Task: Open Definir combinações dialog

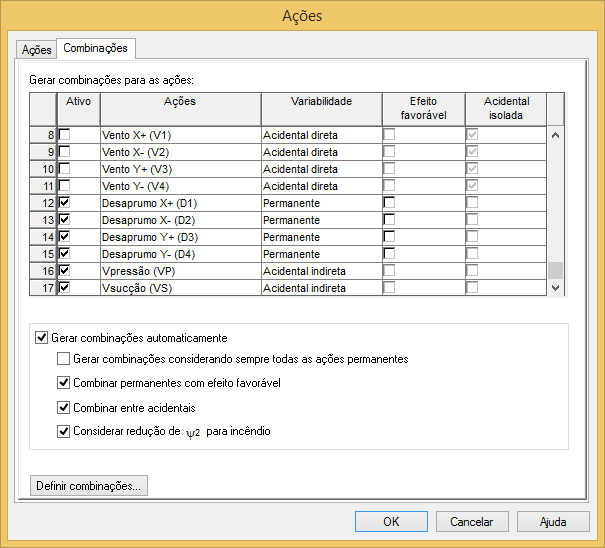Action: pos(89,485)
